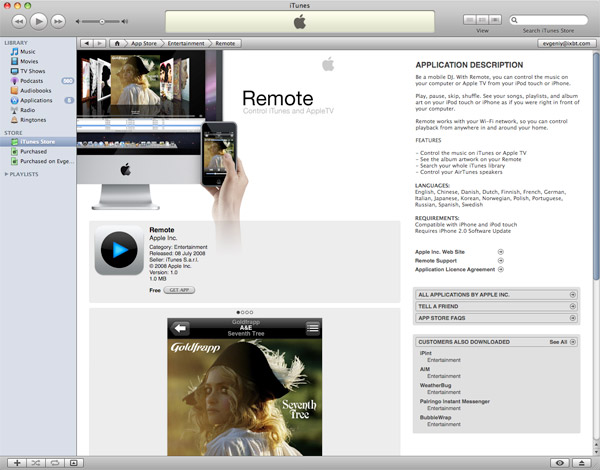This screenshot has height=470, width=600.
Task: Click the Remote app play icon
Action: pos(119,250)
